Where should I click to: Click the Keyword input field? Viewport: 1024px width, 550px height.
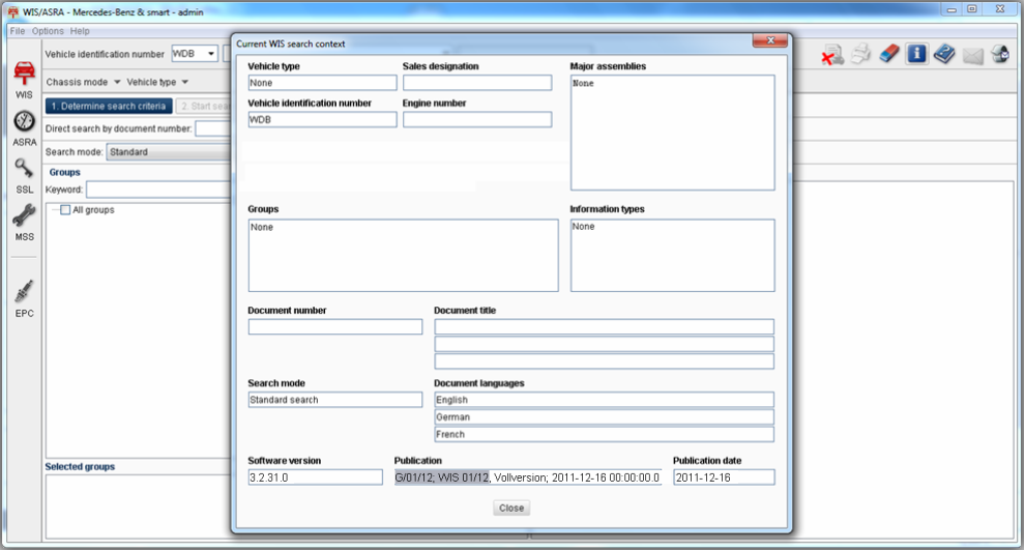pos(159,189)
